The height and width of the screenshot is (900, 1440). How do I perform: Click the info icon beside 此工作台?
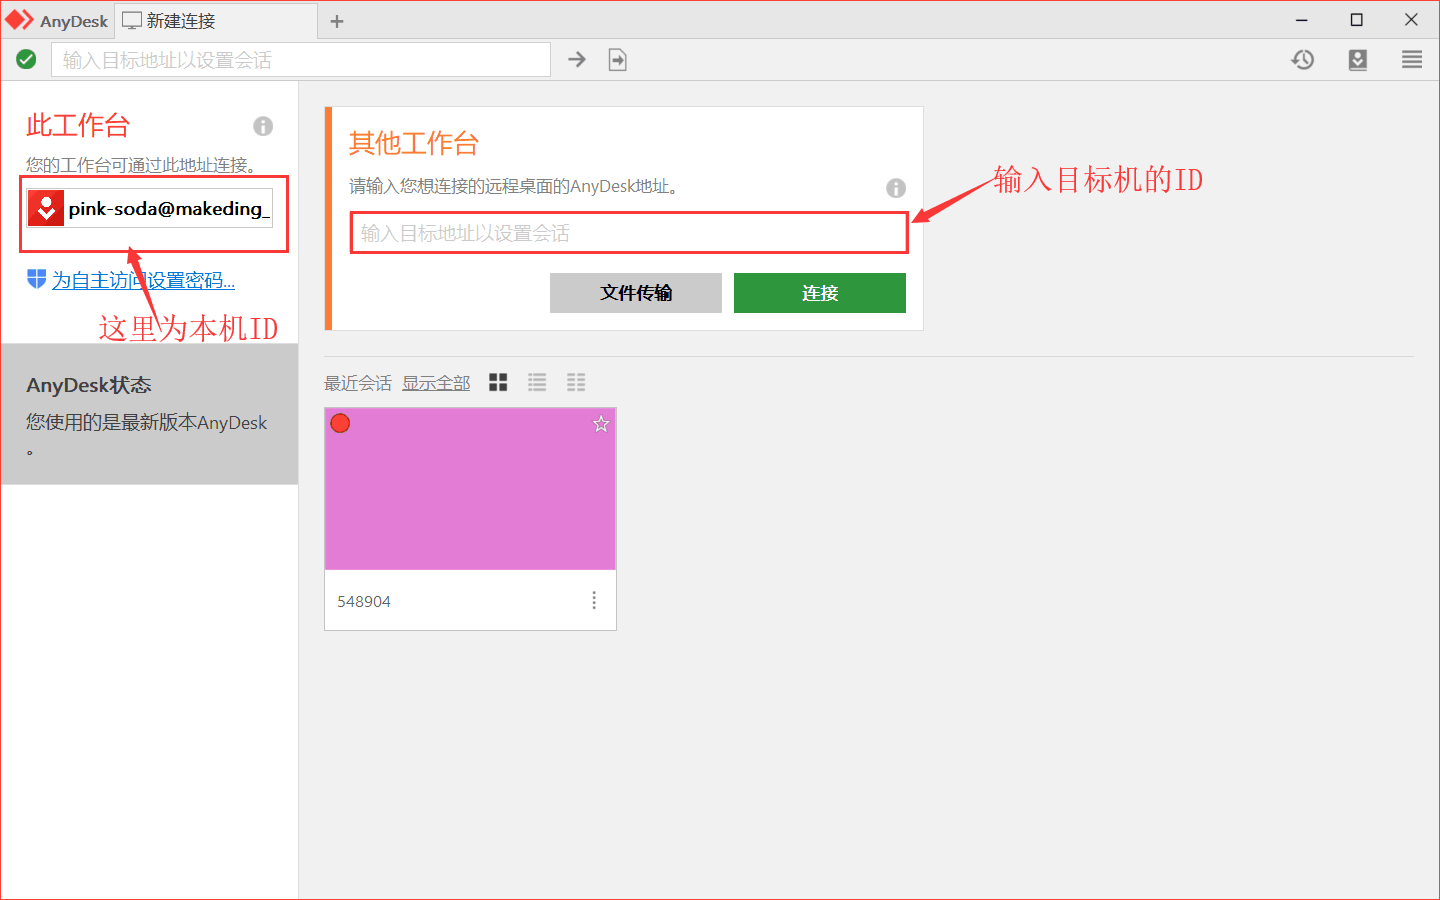click(263, 126)
